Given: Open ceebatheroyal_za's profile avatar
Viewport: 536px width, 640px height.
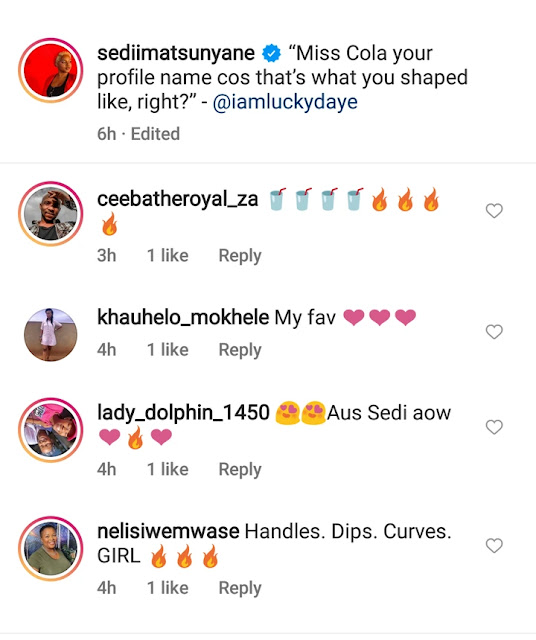Looking at the screenshot, I should point(51,213).
